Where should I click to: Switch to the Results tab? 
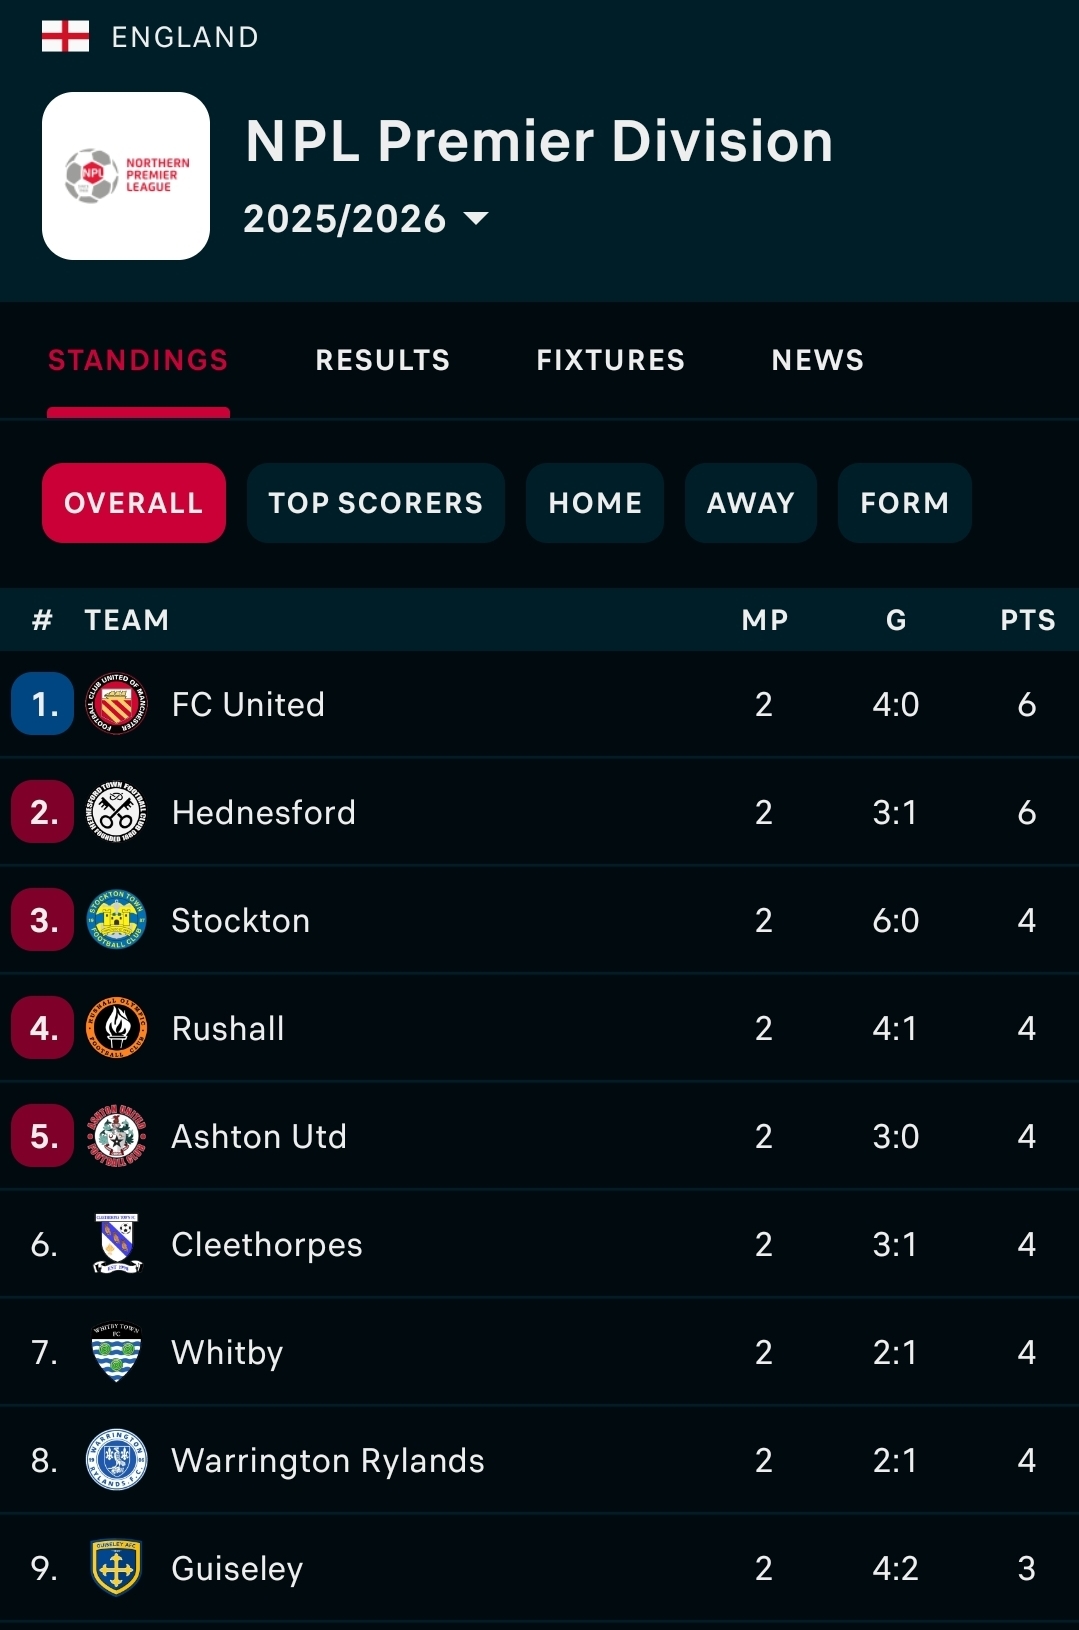(383, 360)
